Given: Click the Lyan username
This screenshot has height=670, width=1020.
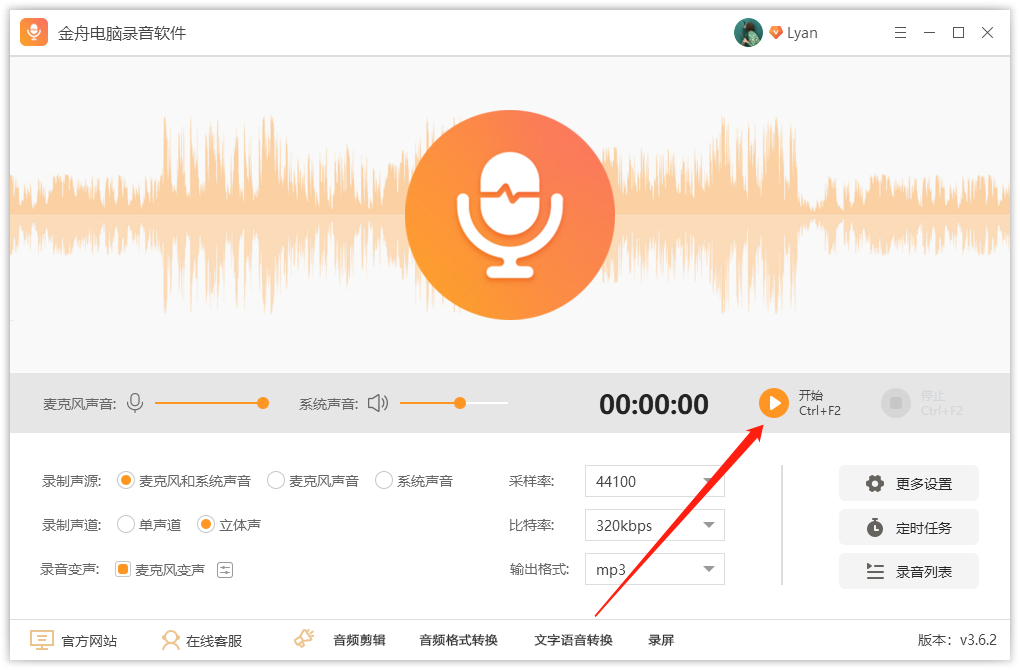Looking at the screenshot, I should [802, 33].
